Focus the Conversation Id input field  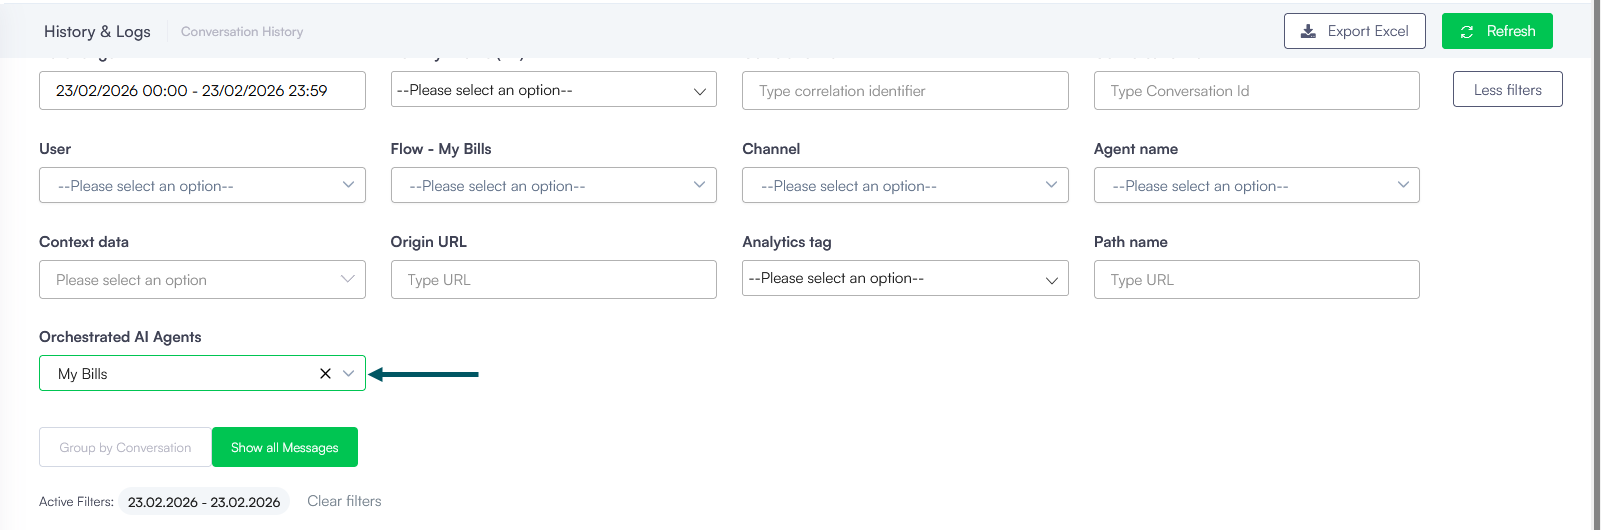tap(1256, 91)
